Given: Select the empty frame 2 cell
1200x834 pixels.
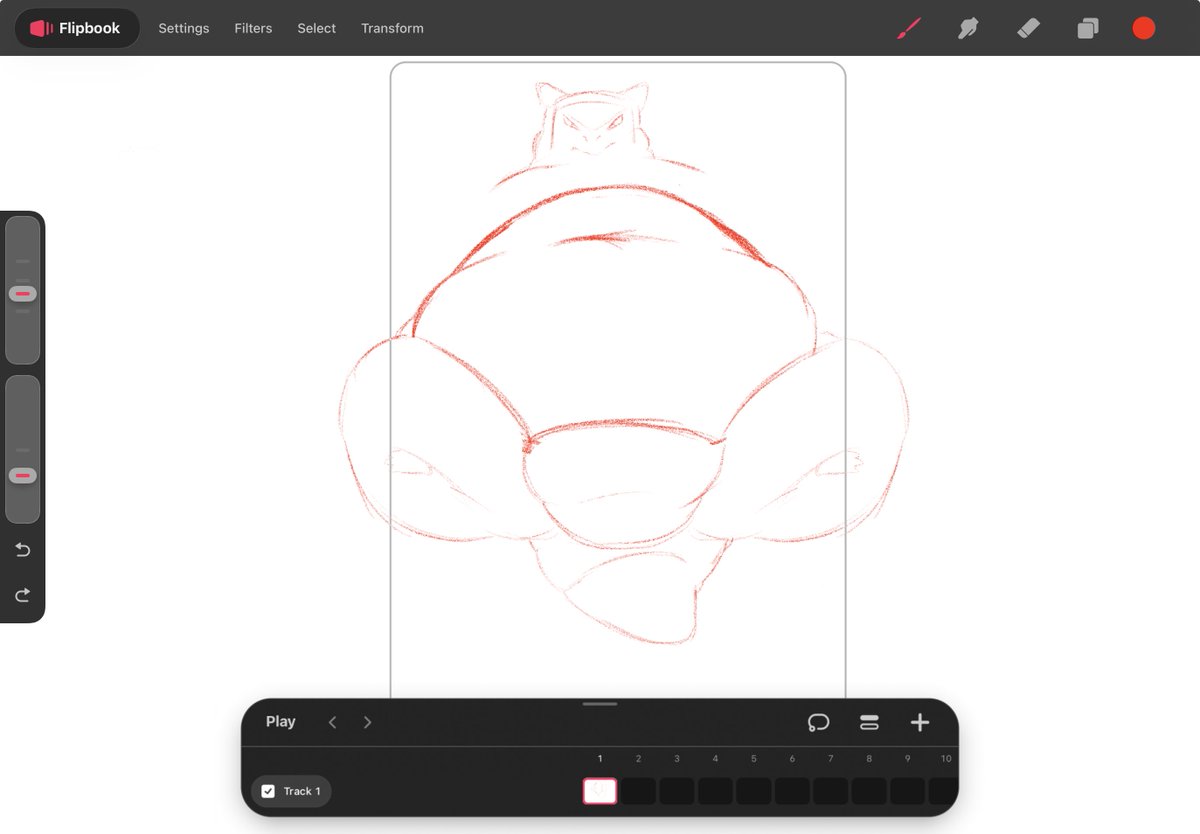Looking at the screenshot, I should click(x=639, y=791).
